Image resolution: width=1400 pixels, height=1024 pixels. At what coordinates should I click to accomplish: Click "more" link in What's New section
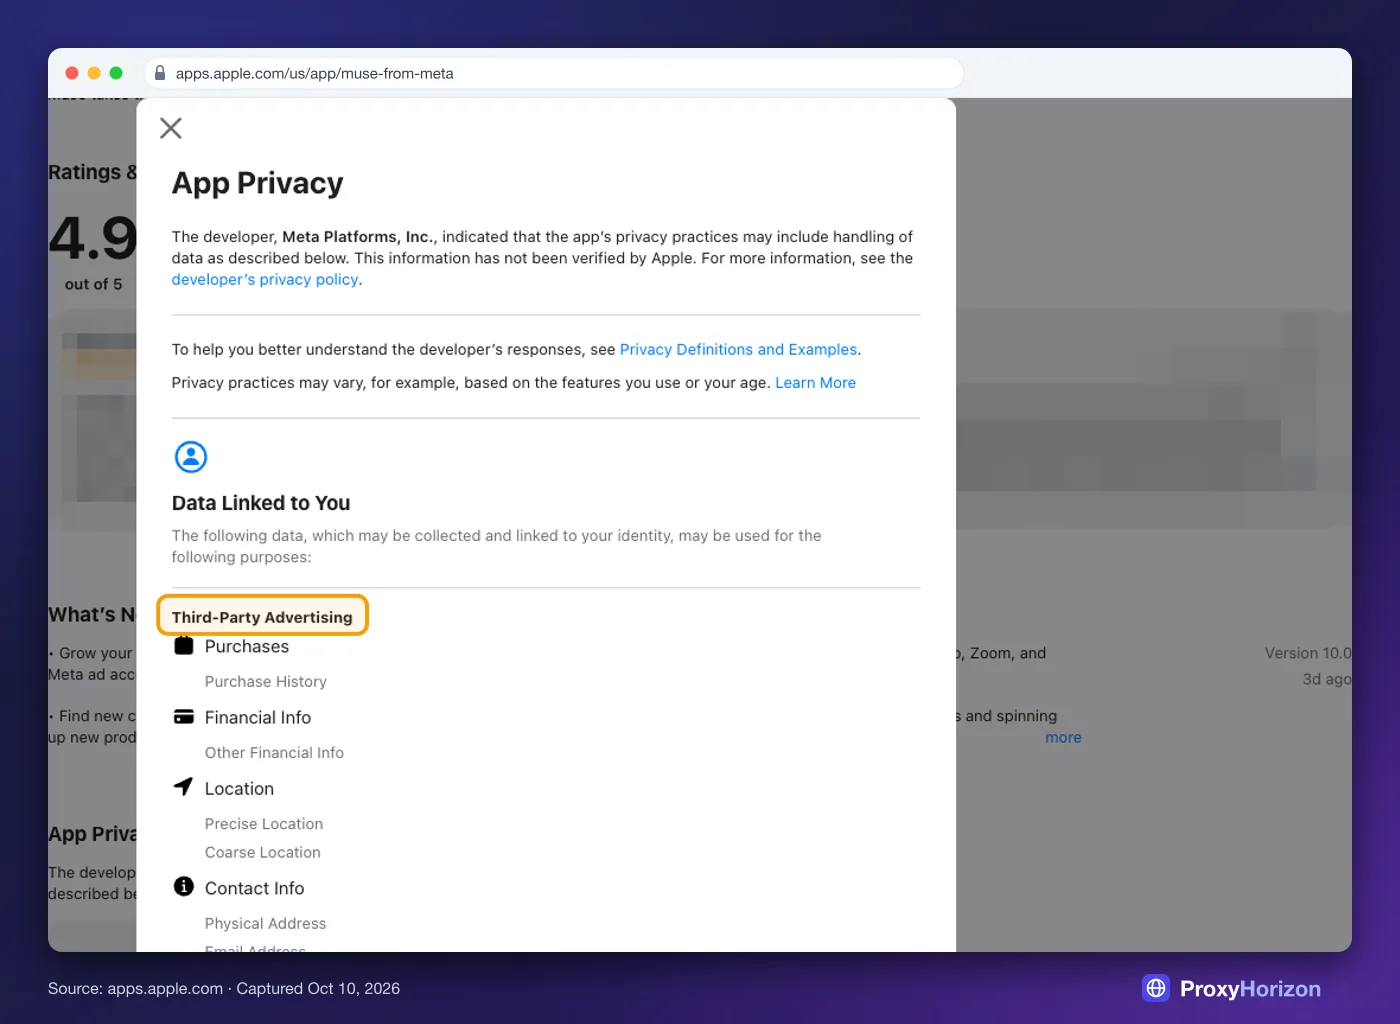tap(1063, 738)
